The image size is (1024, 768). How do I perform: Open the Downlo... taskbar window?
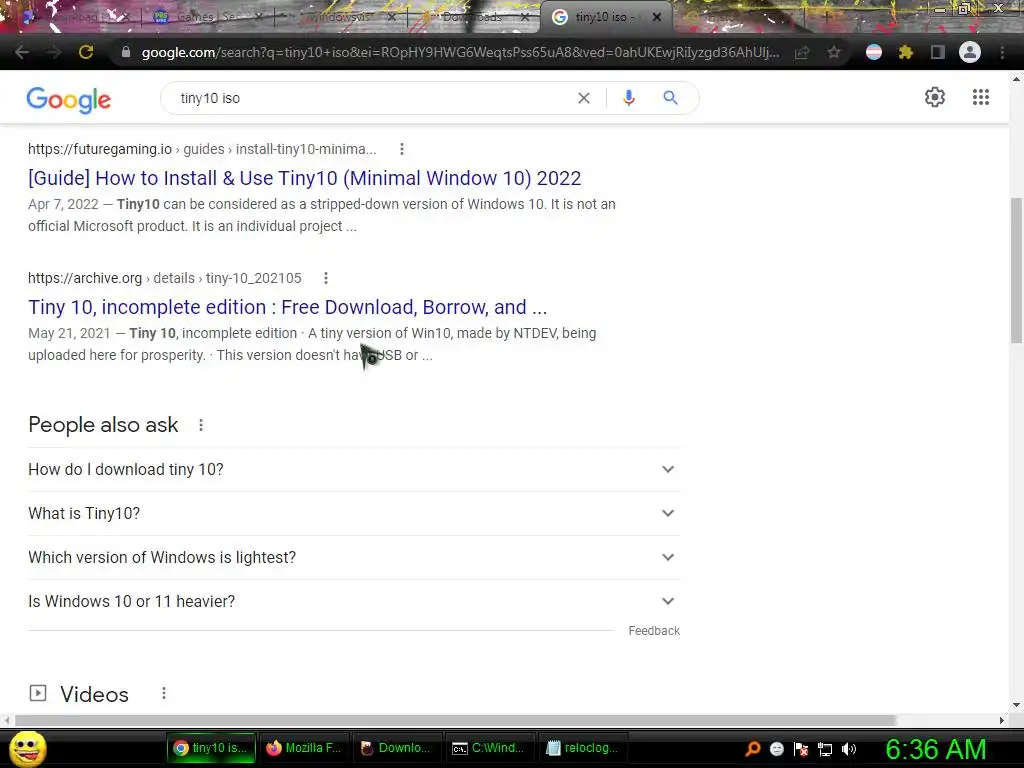396,748
